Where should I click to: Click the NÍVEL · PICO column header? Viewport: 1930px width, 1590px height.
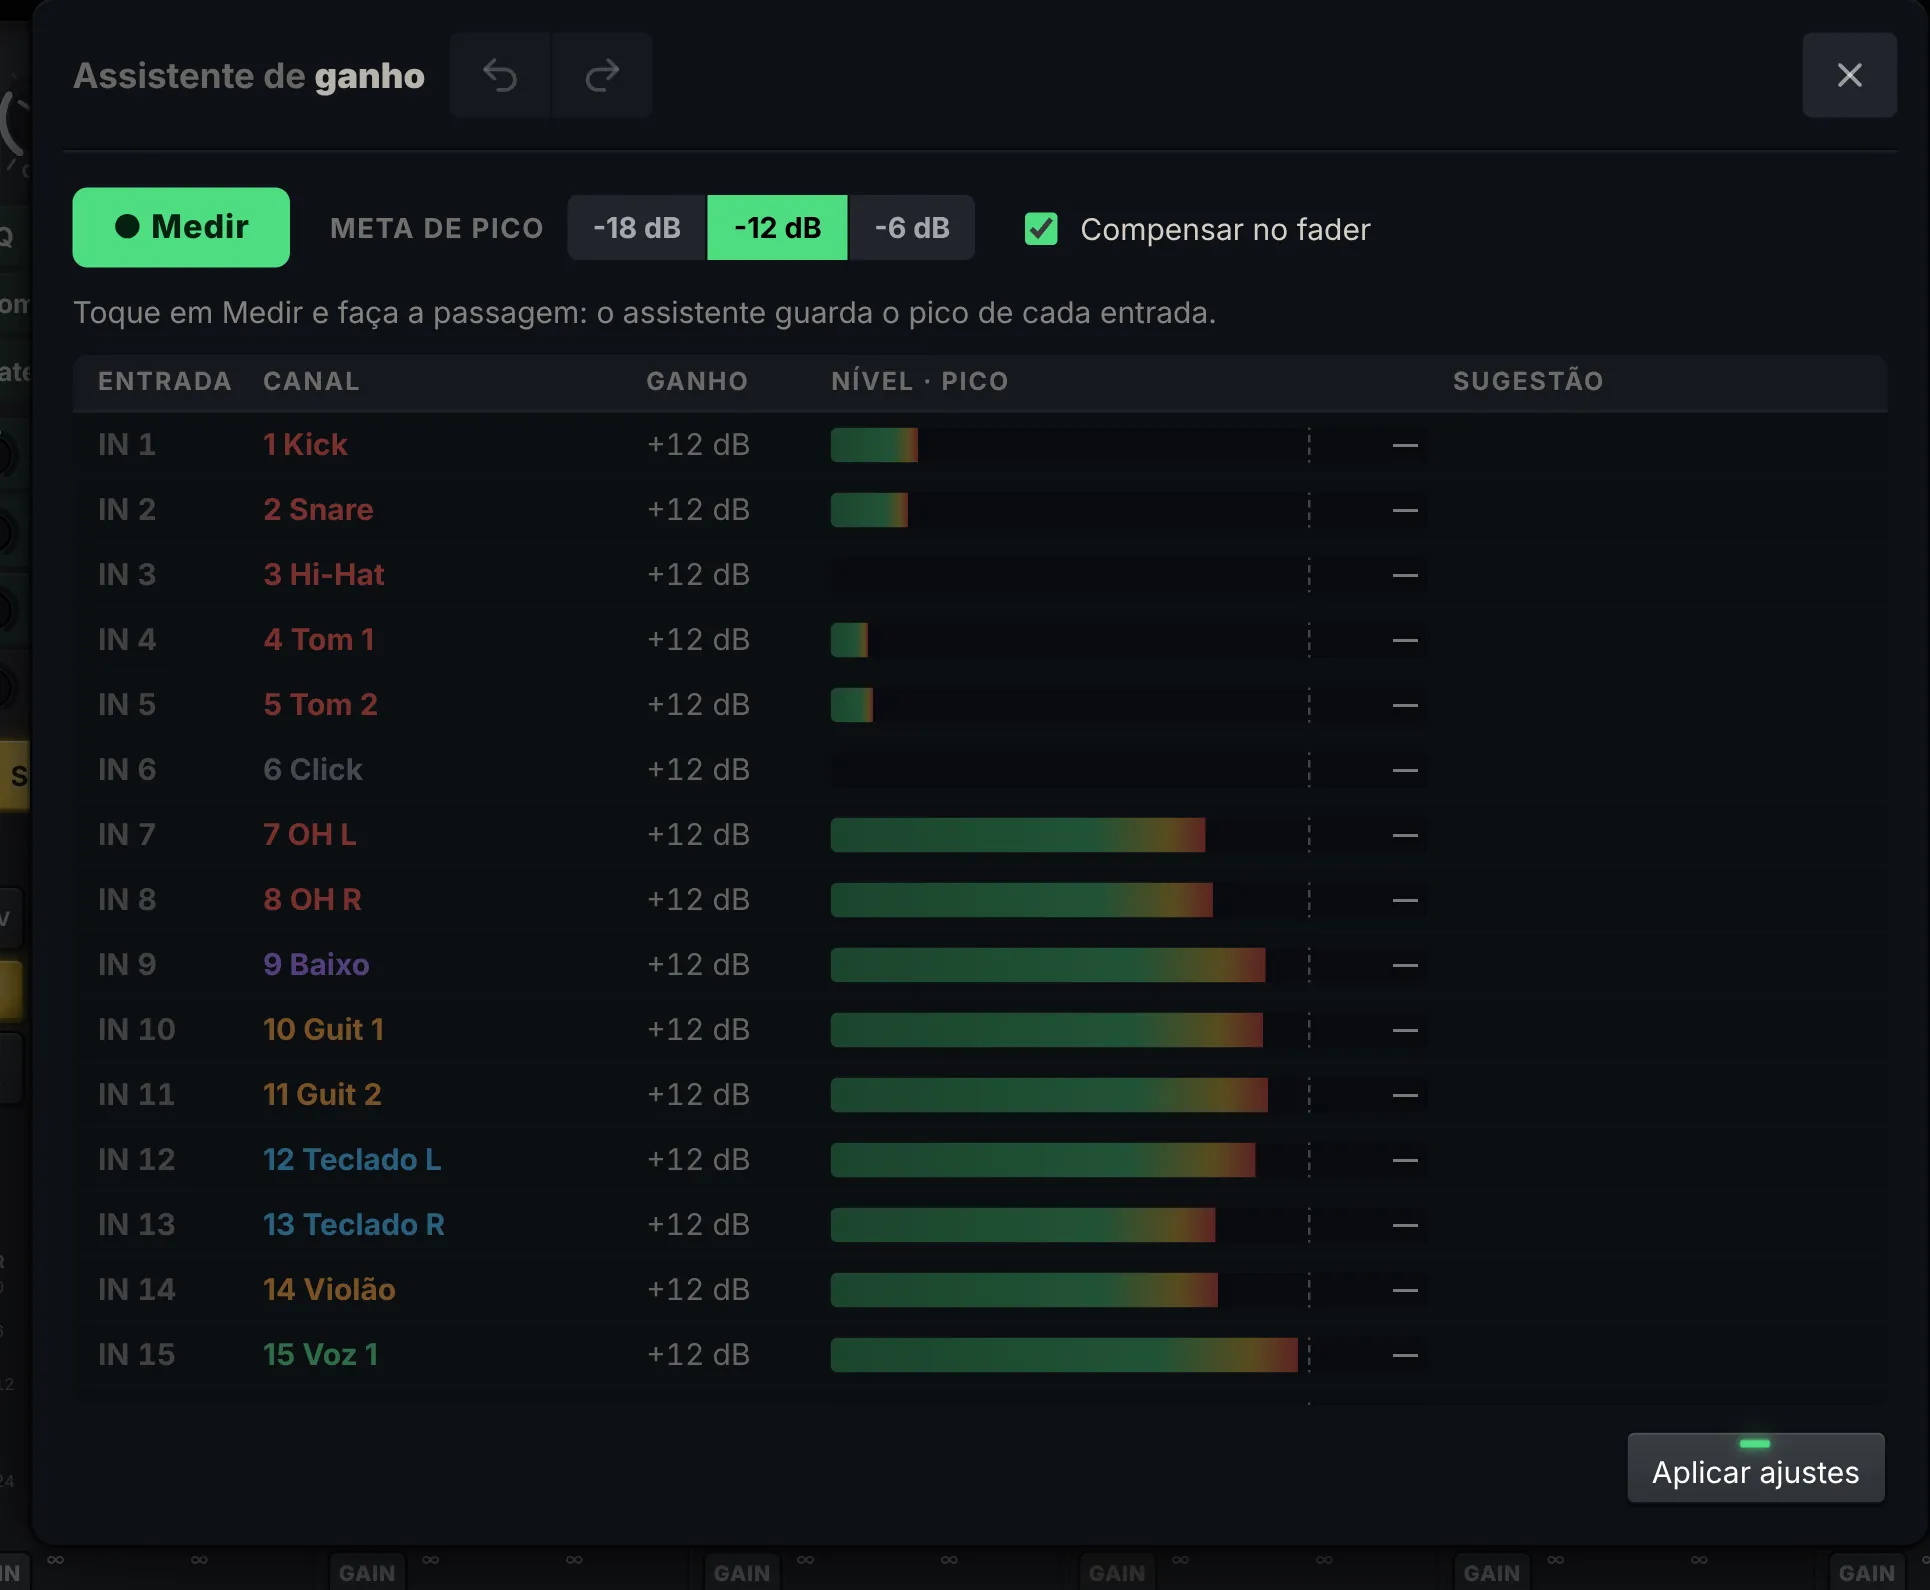[919, 381]
